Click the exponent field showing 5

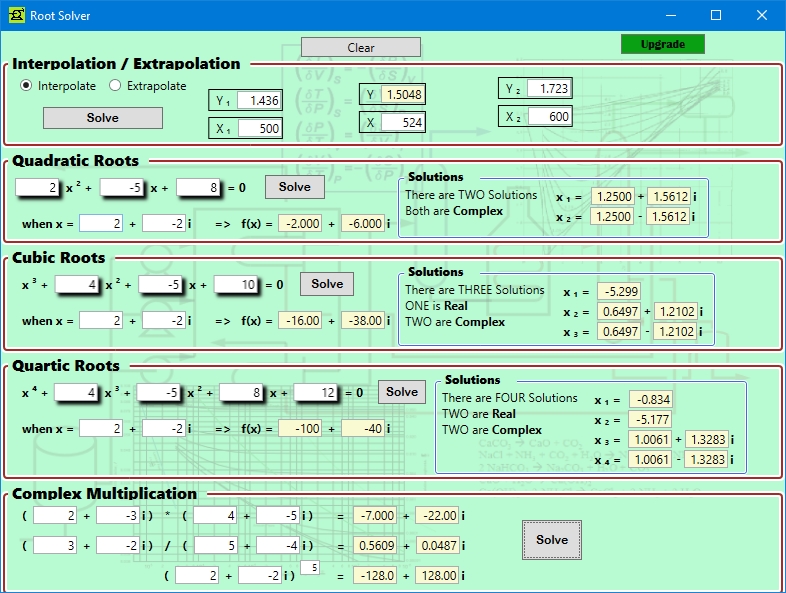(x=310, y=568)
